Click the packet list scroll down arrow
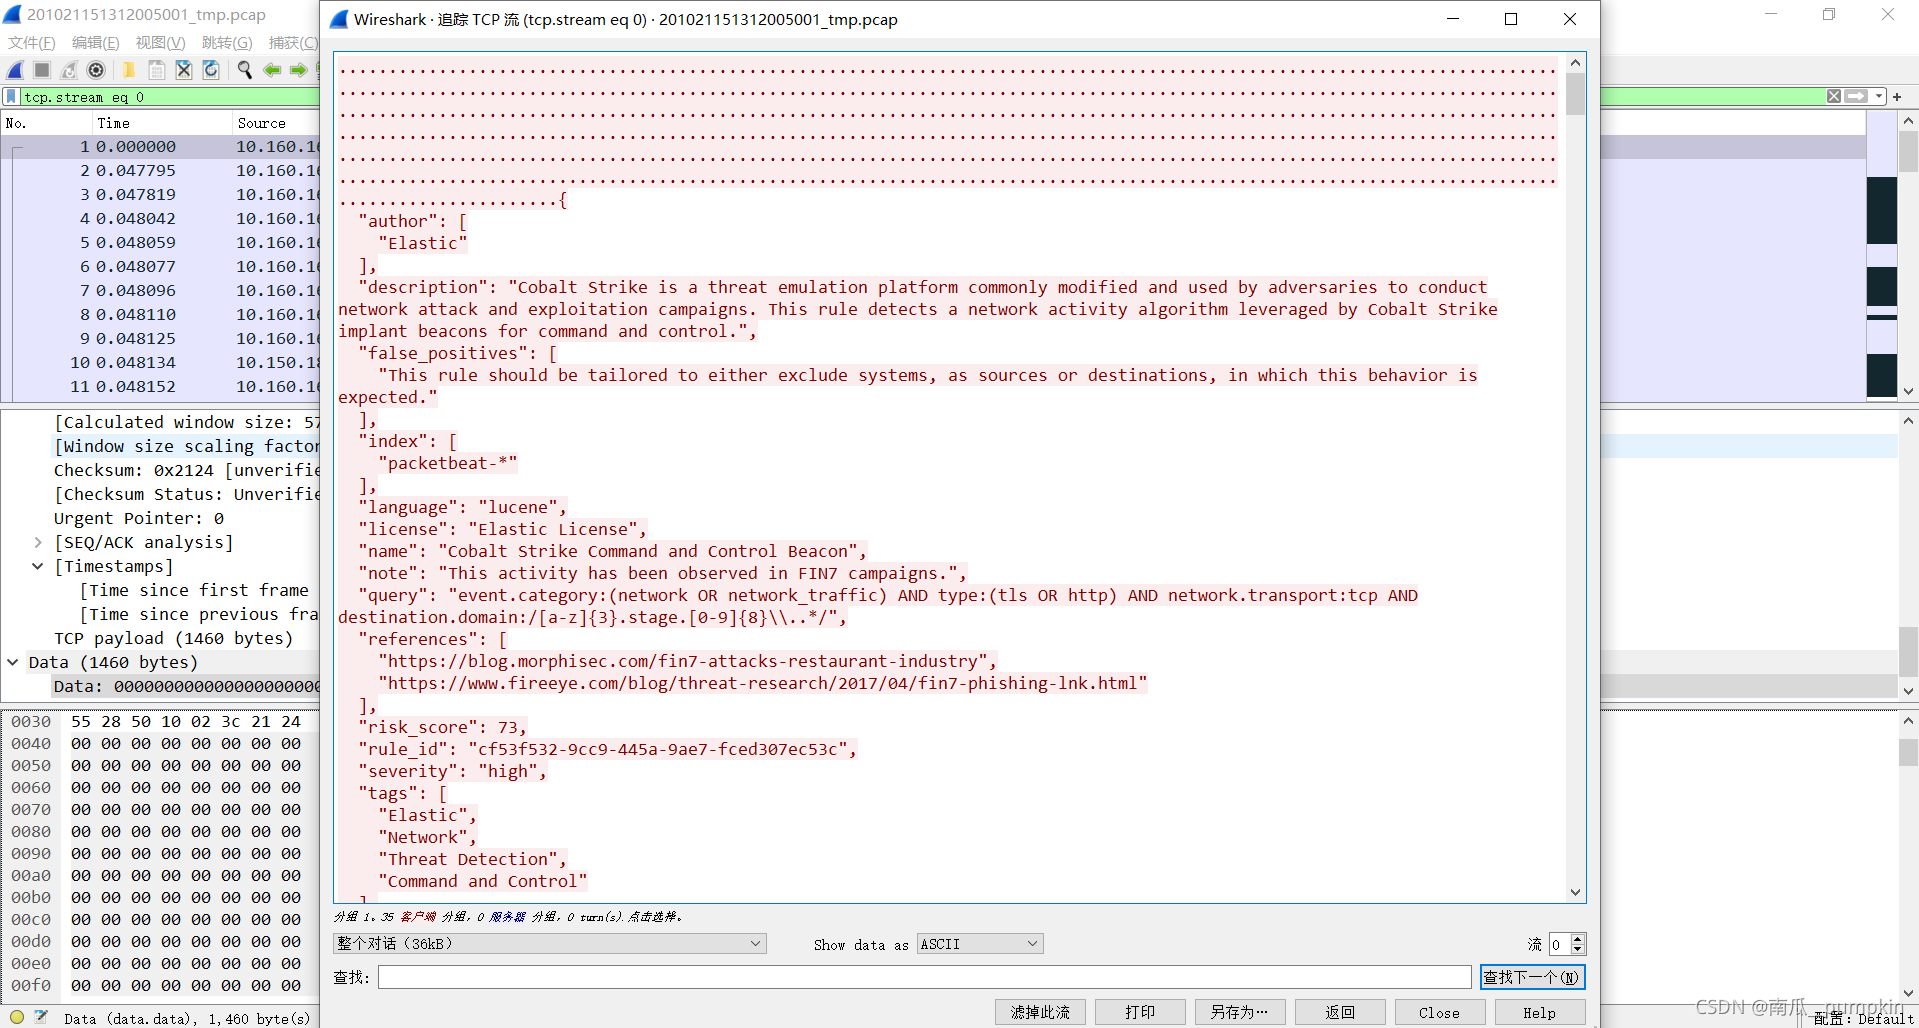This screenshot has width=1919, height=1028. click(1908, 391)
